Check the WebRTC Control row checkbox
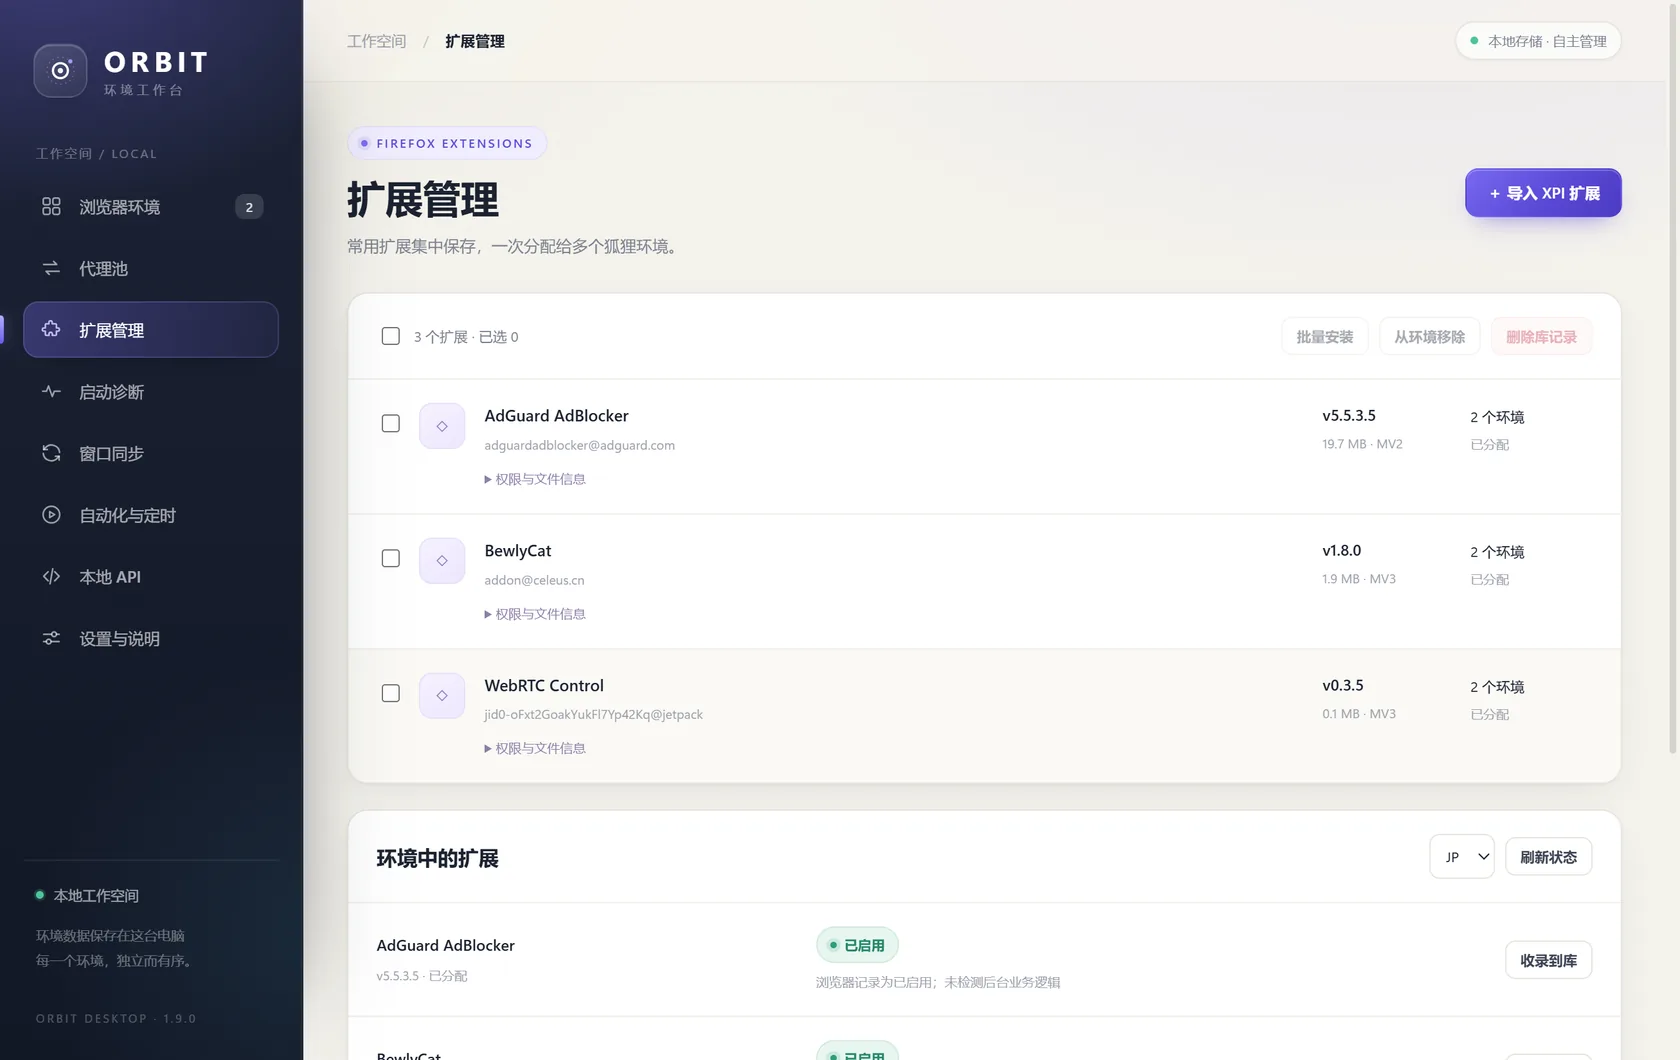The image size is (1680, 1060). (x=391, y=693)
